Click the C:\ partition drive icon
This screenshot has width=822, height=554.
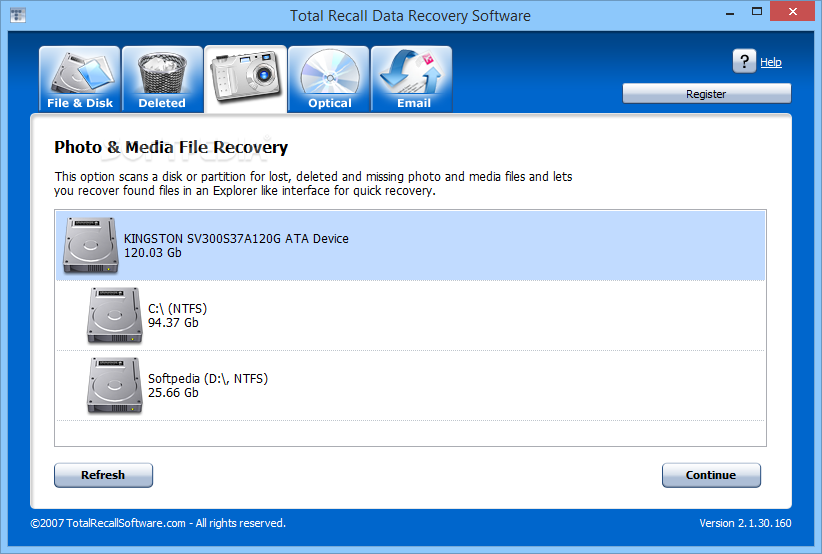114,316
